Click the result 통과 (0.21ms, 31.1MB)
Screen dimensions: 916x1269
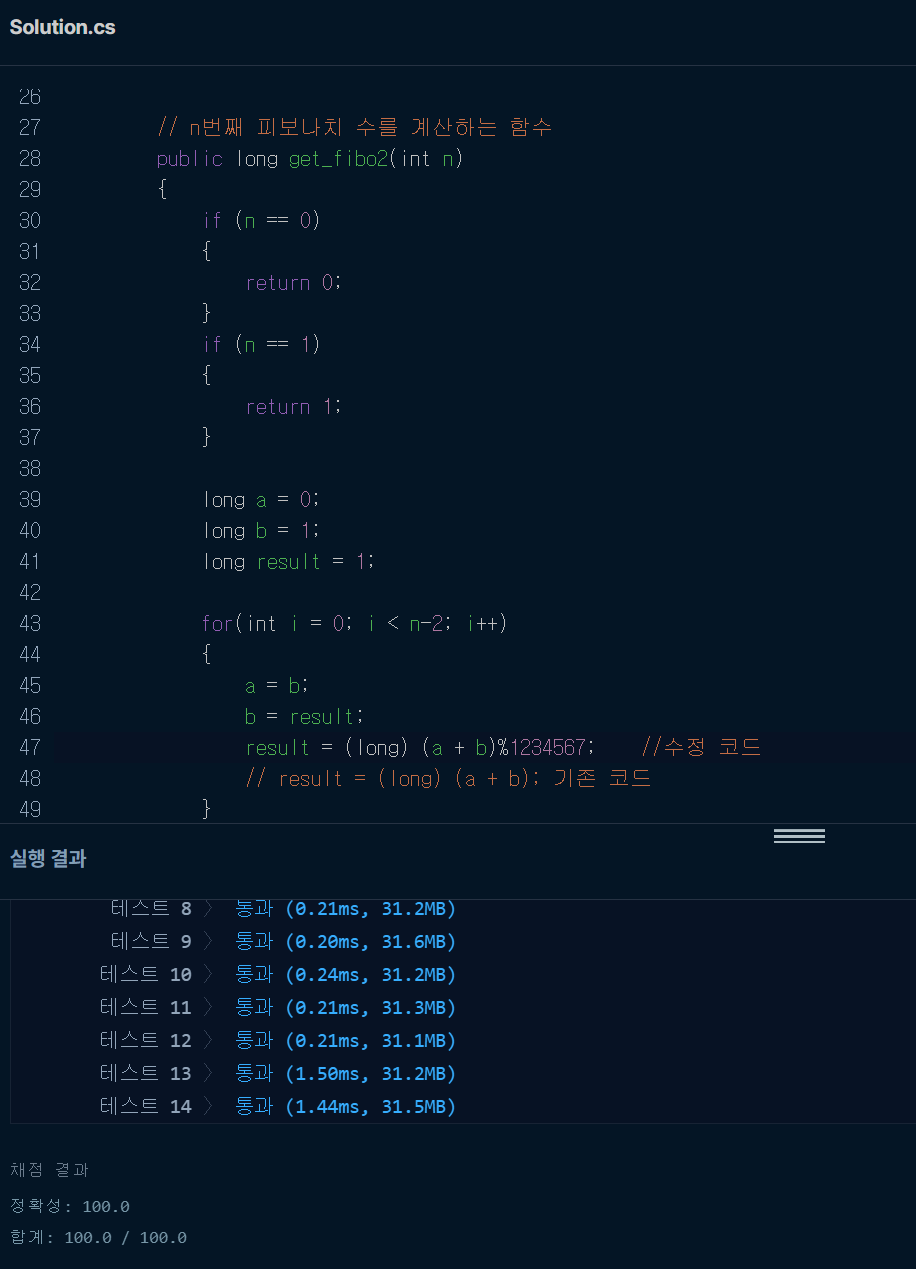coord(346,1041)
